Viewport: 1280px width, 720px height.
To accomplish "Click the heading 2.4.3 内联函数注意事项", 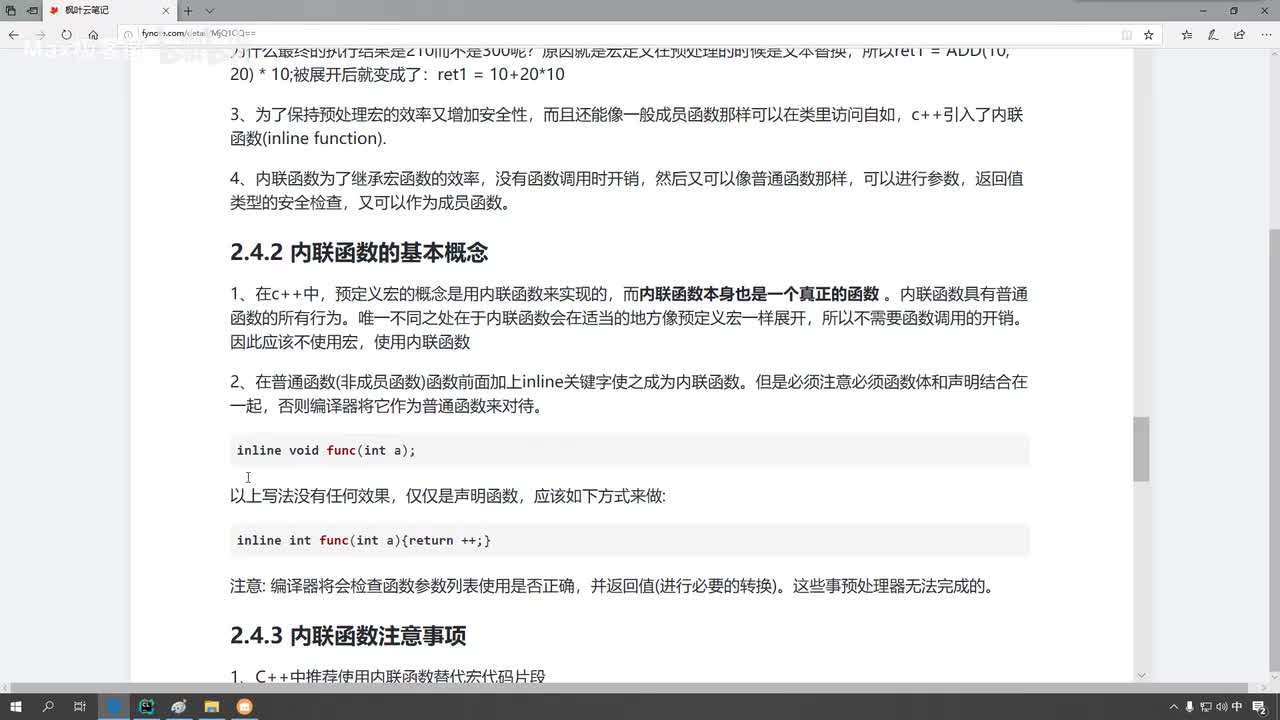I will click(x=348, y=636).
